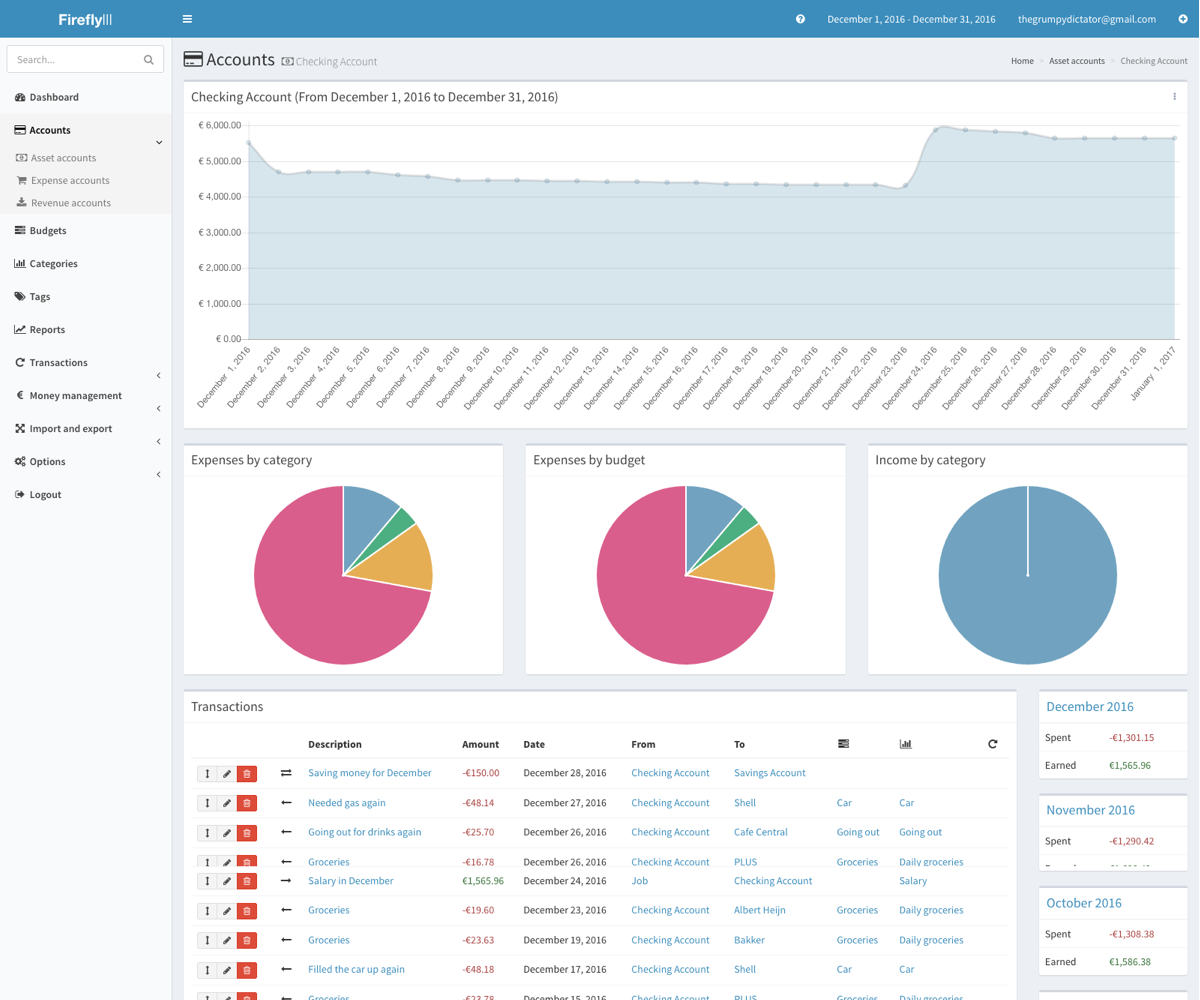Click the search magnifier icon
Image resolution: width=1200 pixels, height=1000 pixels.
click(x=149, y=60)
